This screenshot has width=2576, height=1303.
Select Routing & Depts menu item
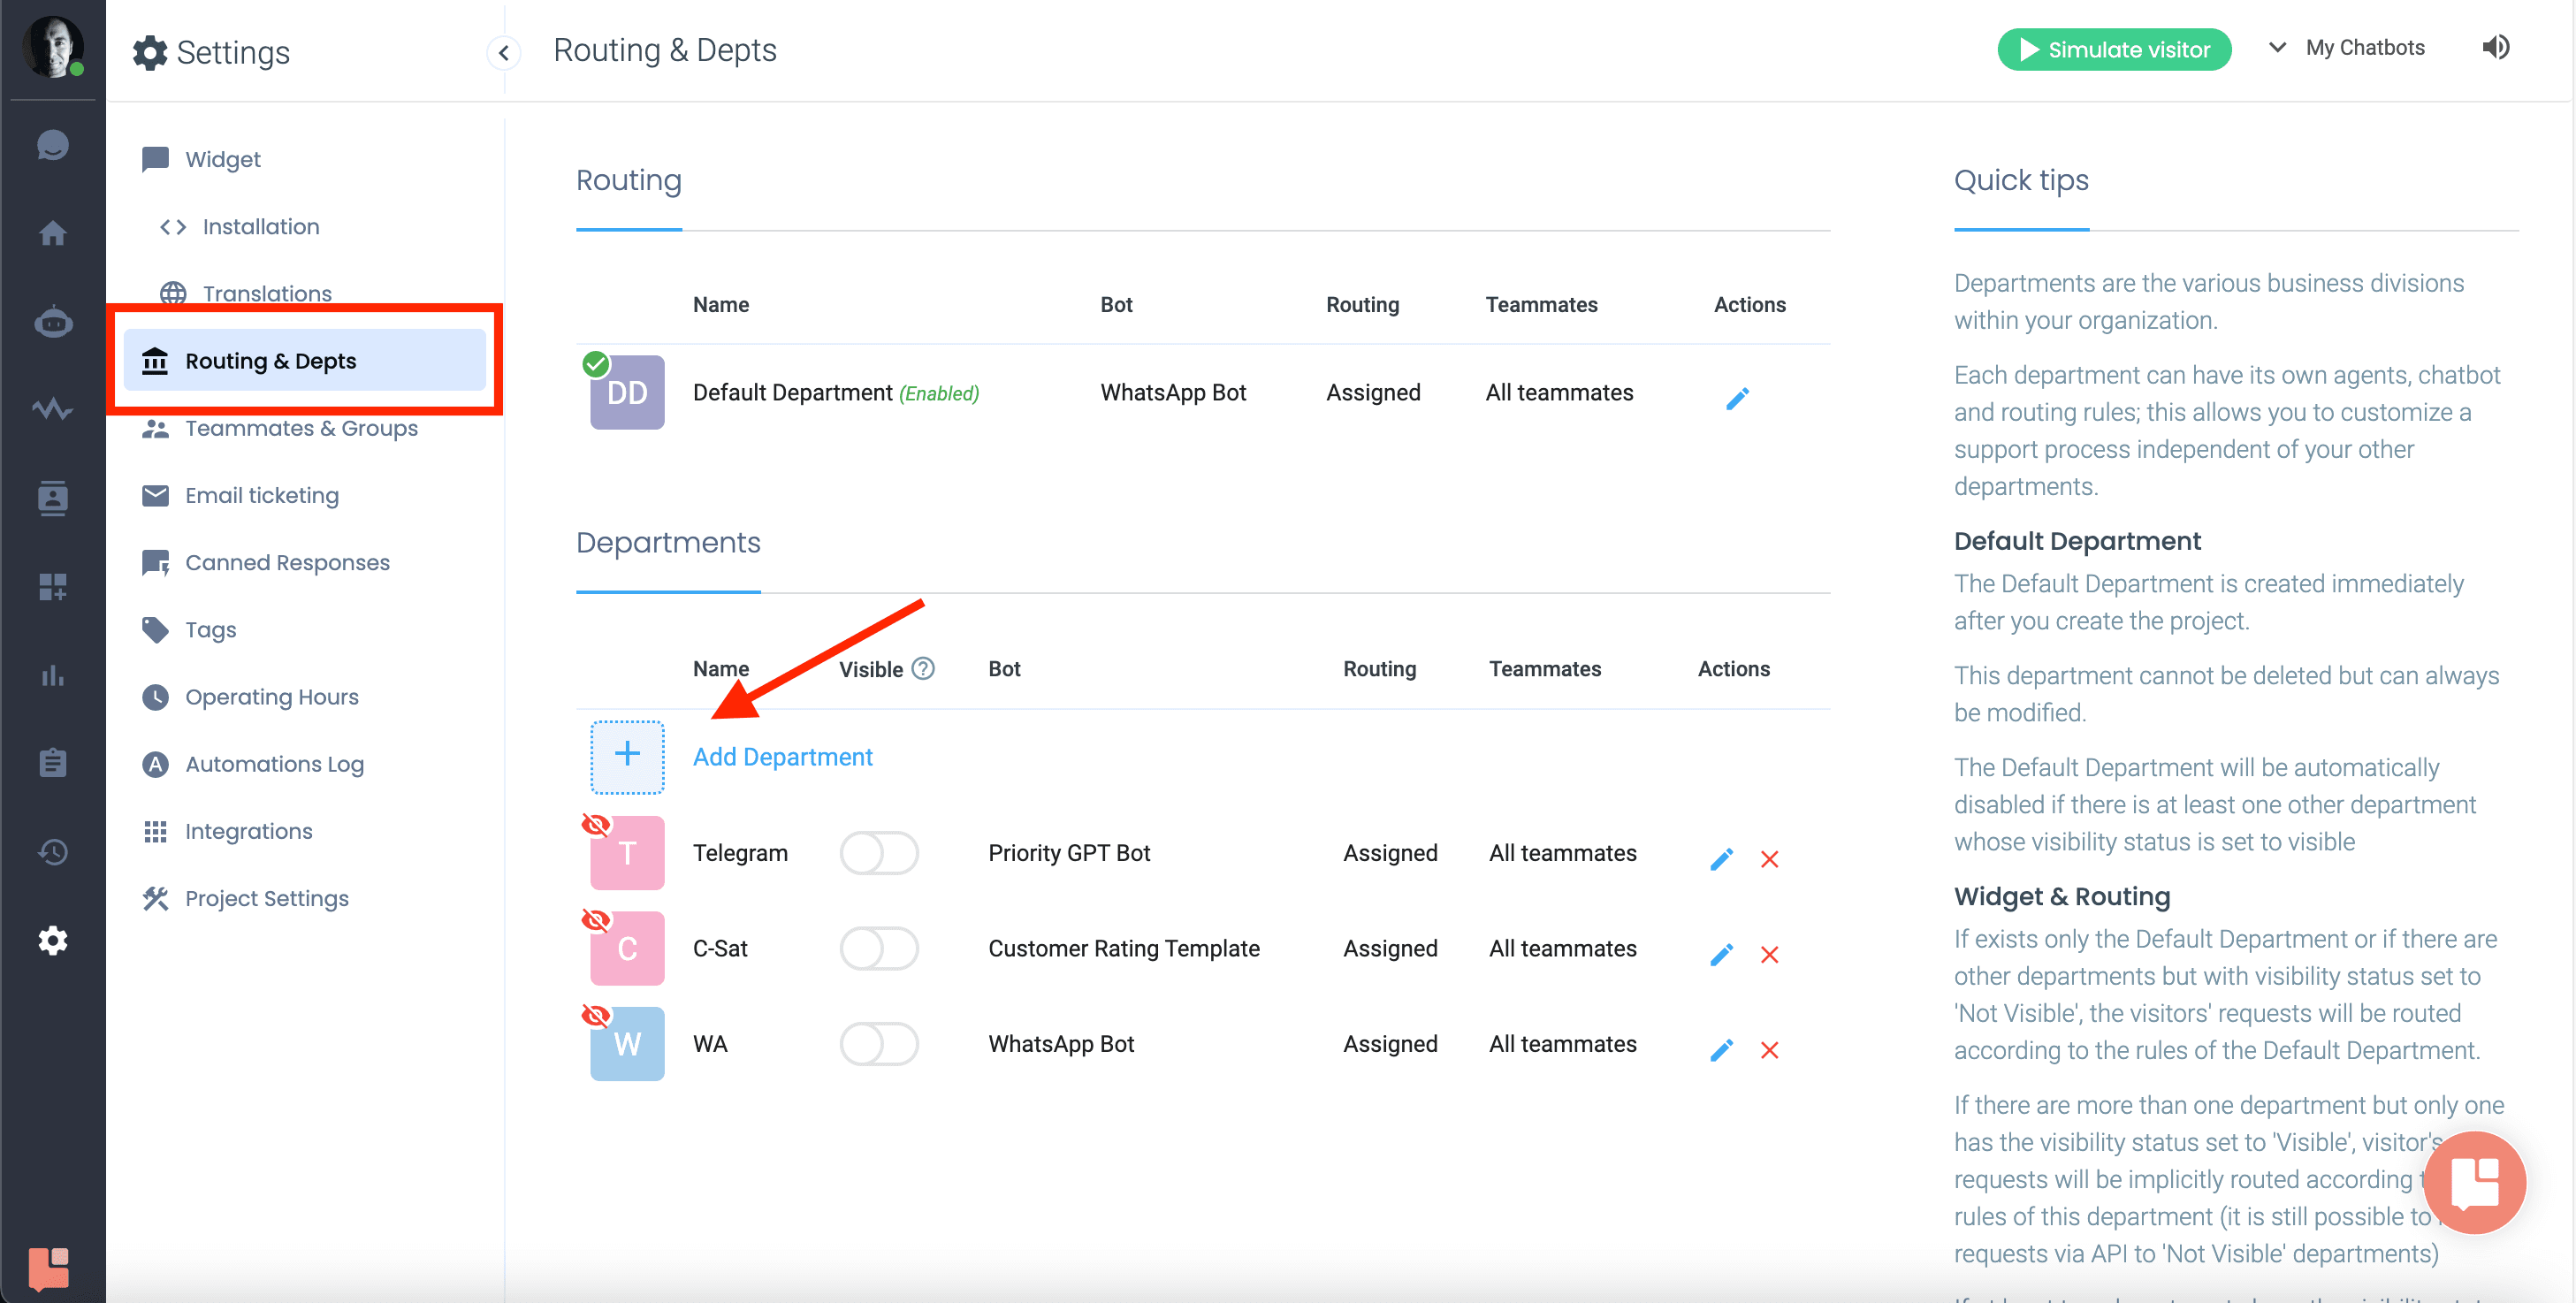point(304,360)
